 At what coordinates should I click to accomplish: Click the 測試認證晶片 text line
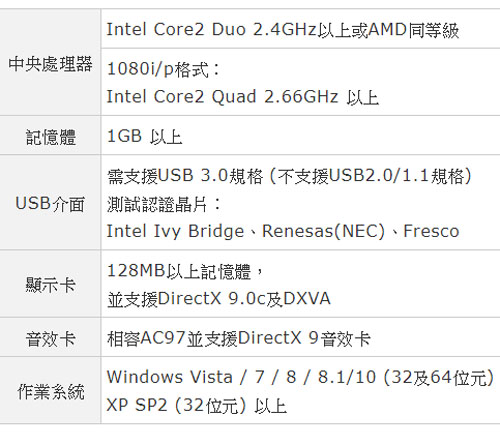point(164,204)
